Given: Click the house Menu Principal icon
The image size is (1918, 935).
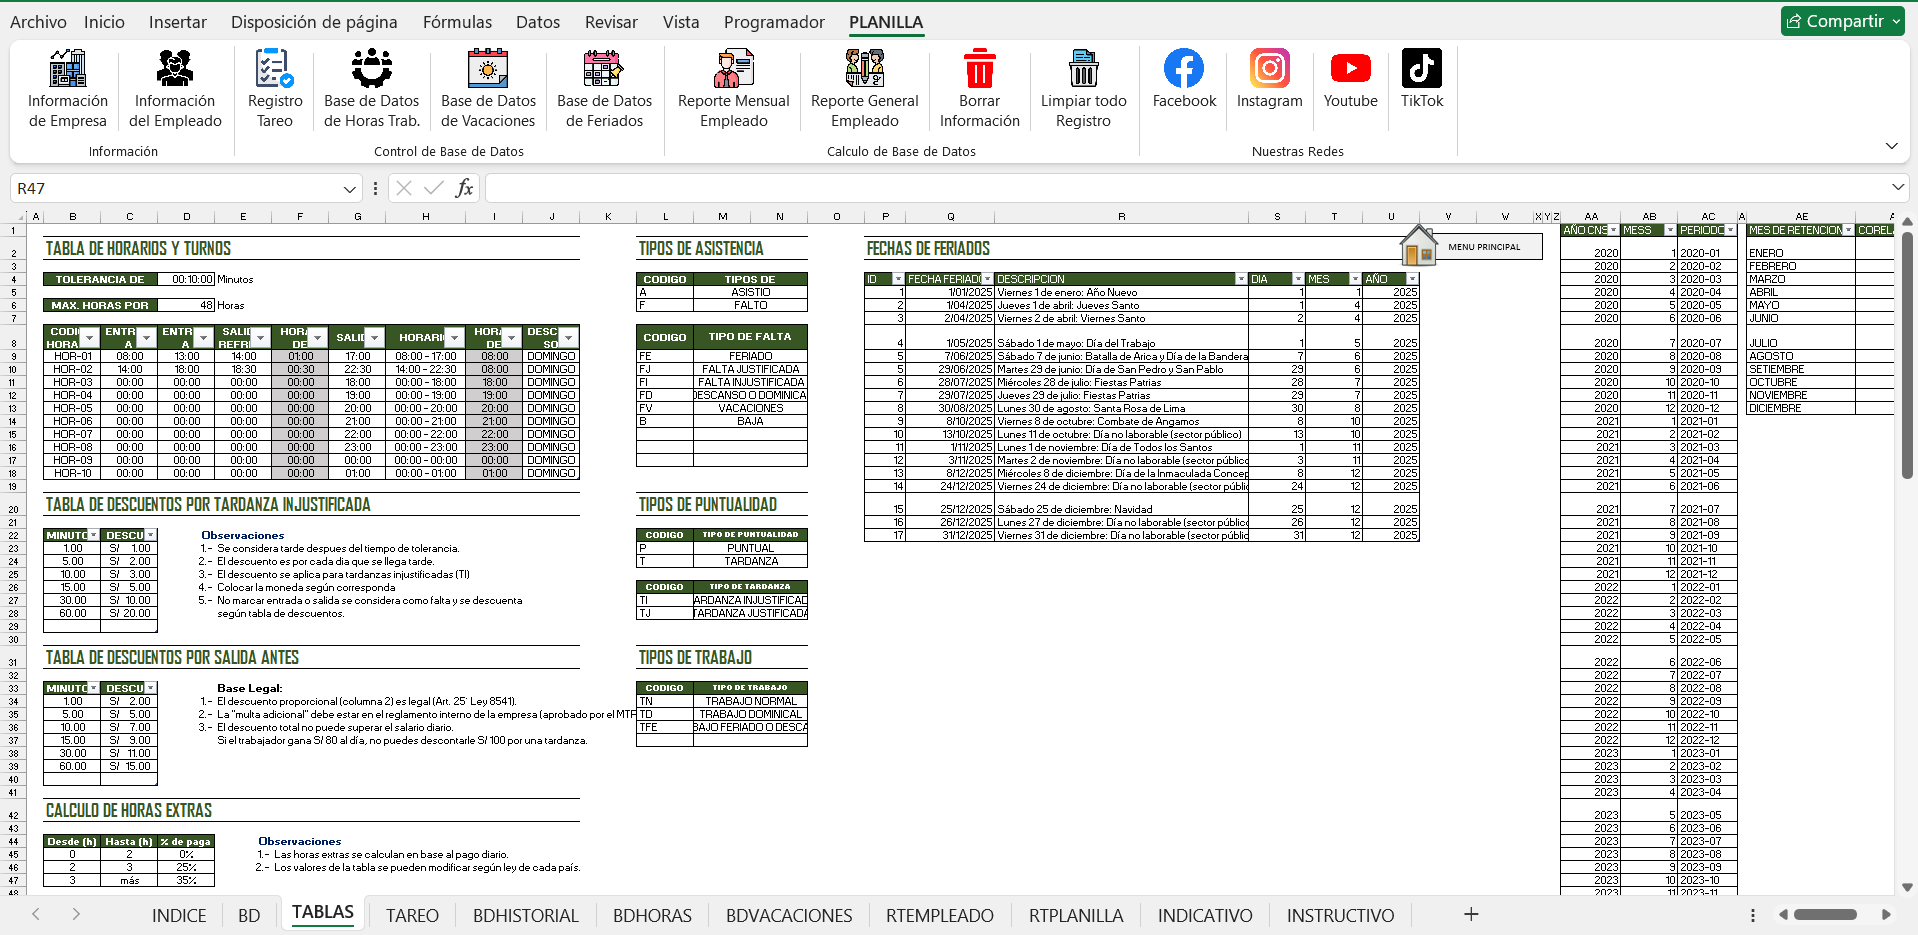Looking at the screenshot, I should tap(1418, 246).
